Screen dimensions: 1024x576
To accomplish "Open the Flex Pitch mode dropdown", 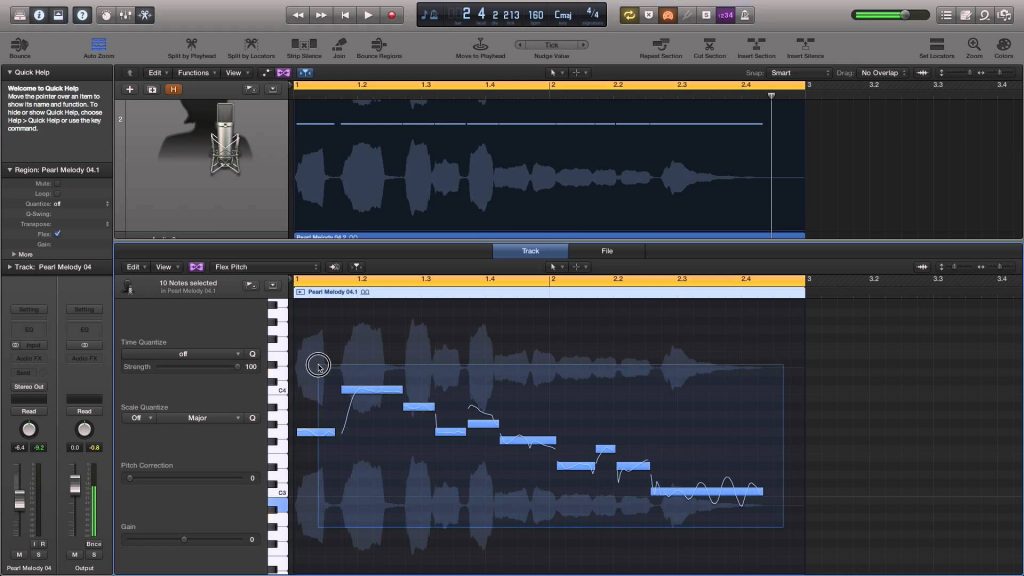I will 265,266.
